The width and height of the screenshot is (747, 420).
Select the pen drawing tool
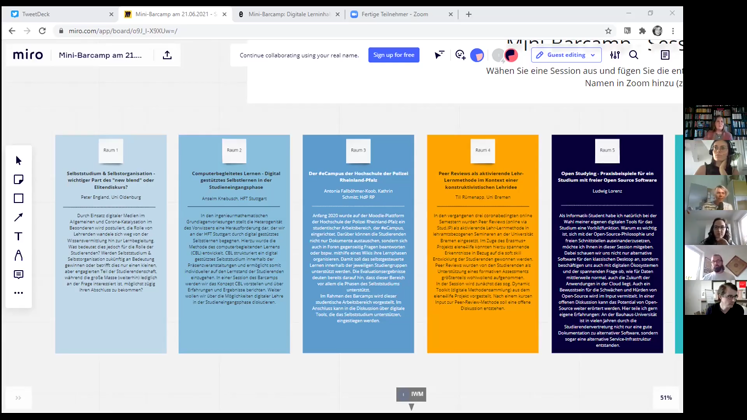[18, 256]
